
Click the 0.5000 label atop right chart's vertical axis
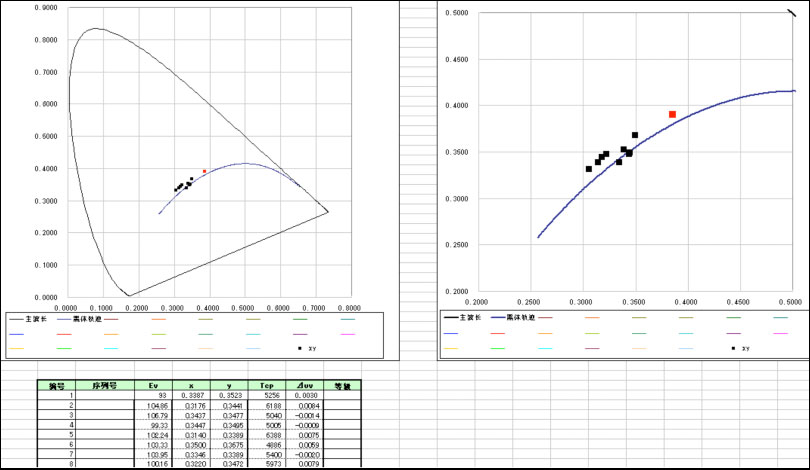(456, 13)
